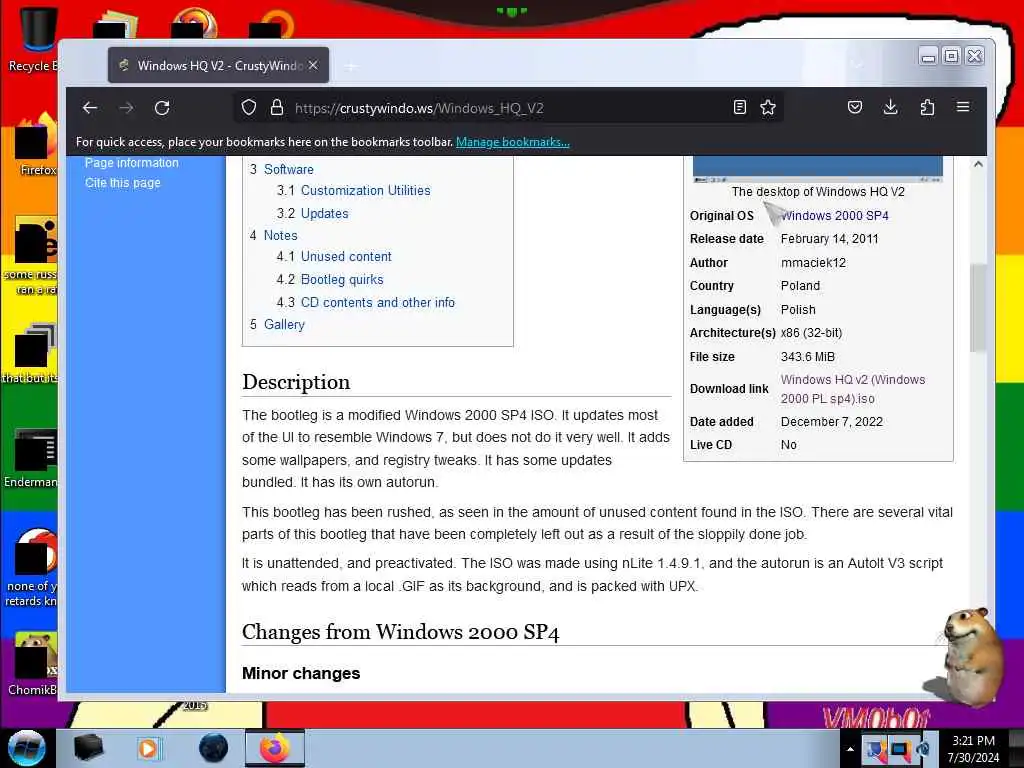
Task: Open the Windows HQ v2 iso download link
Action: click(853, 389)
